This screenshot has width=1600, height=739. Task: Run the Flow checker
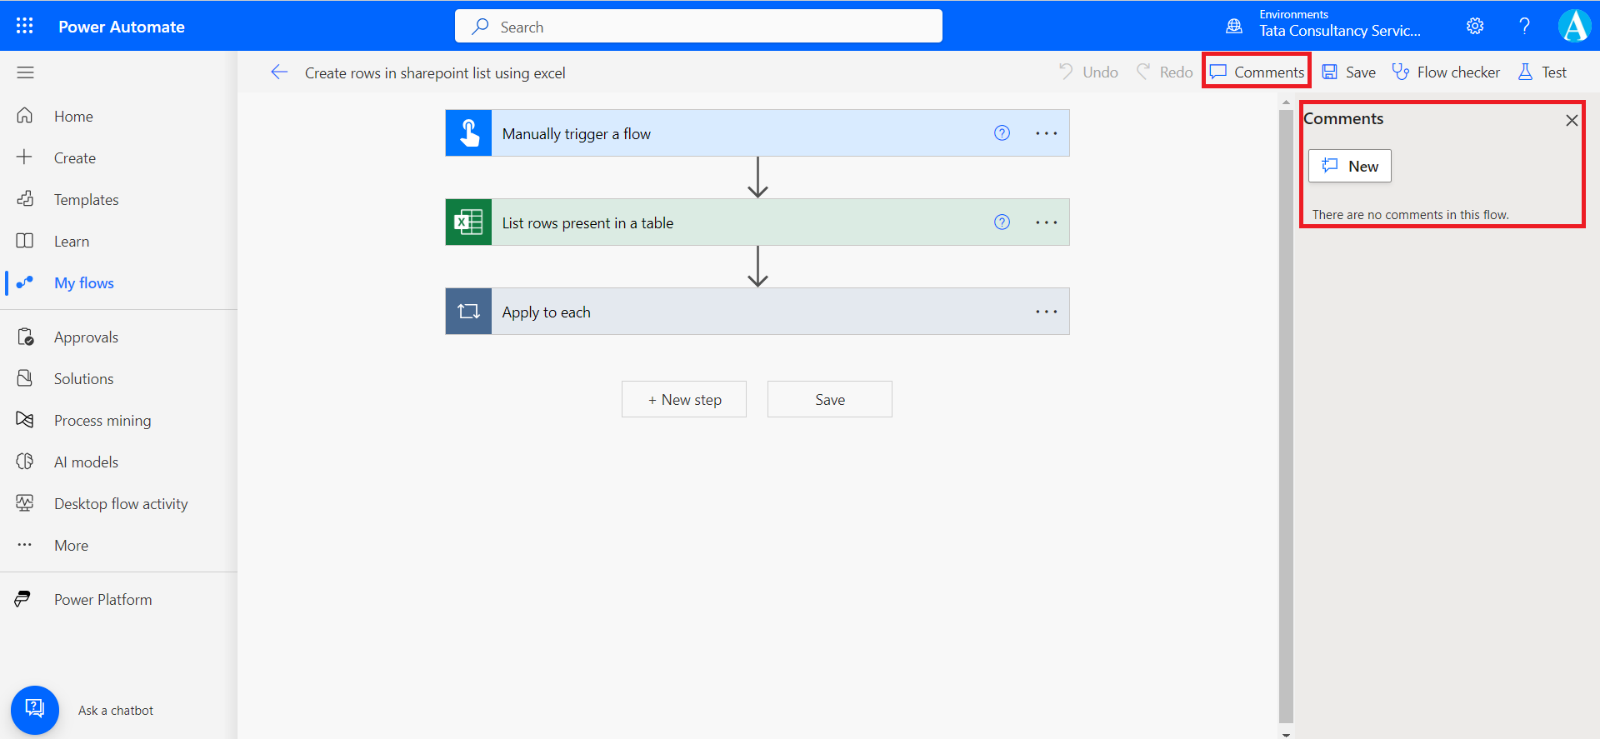[1446, 72]
